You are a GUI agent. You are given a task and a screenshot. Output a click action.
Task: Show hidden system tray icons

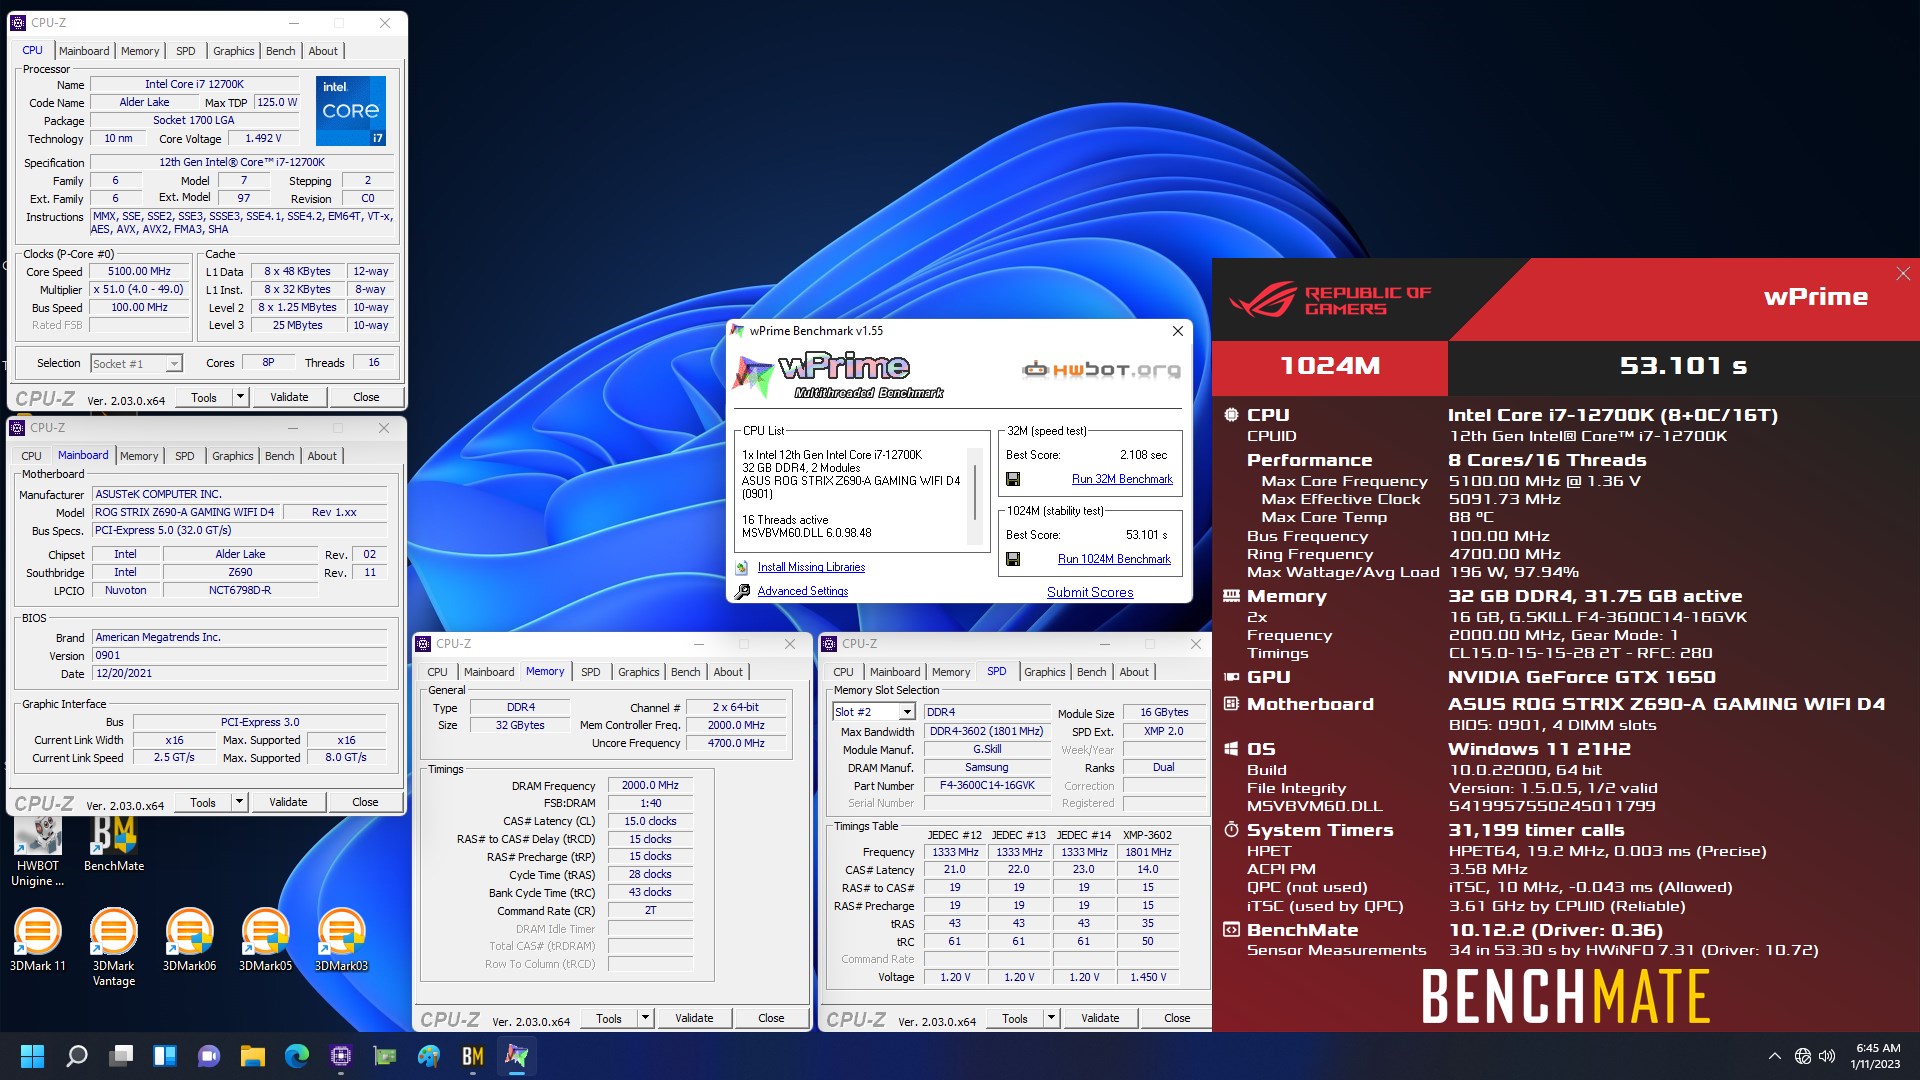tap(1774, 1056)
